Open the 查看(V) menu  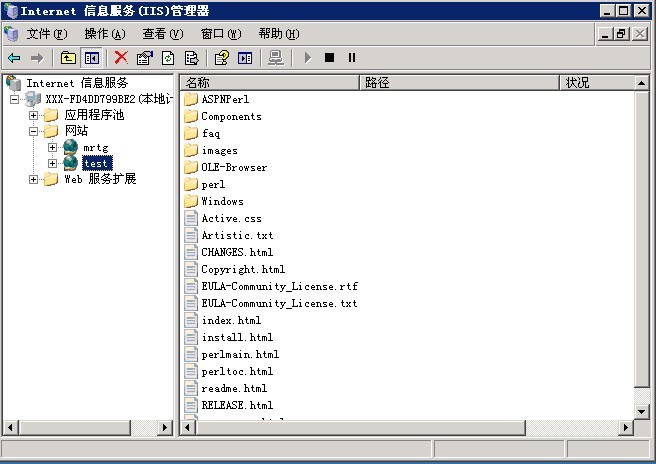tap(163, 34)
